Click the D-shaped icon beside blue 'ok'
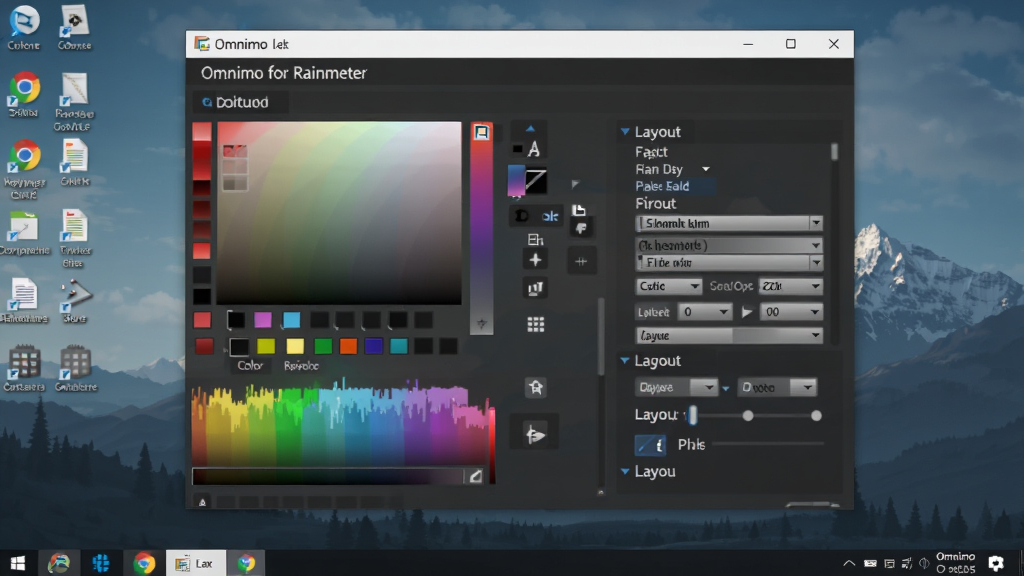Image resolution: width=1024 pixels, height=576 pixels. [522, 216]
